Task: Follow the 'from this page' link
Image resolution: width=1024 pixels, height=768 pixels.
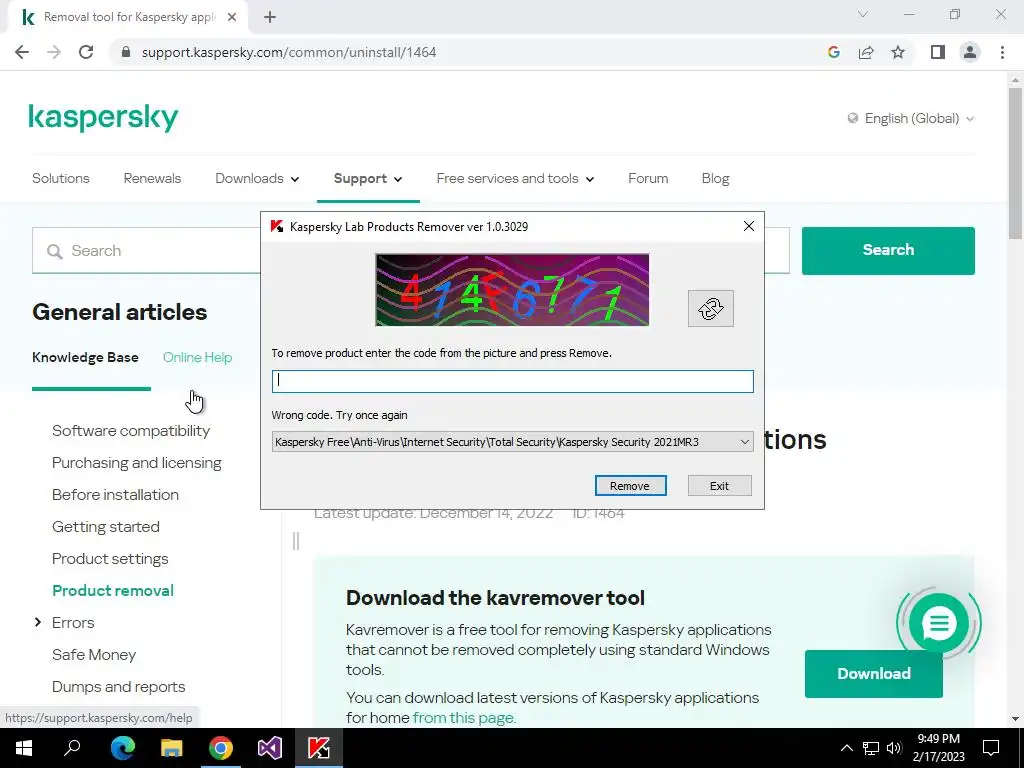Action: (x=464, y=717)
